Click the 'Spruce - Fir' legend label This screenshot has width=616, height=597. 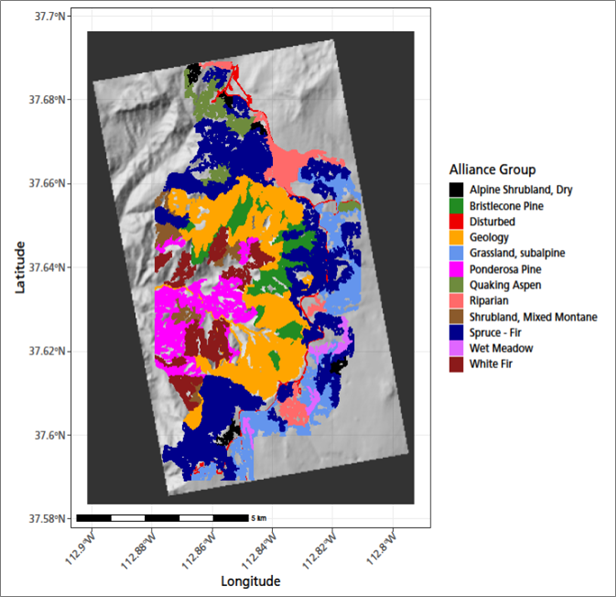[495, 333]
